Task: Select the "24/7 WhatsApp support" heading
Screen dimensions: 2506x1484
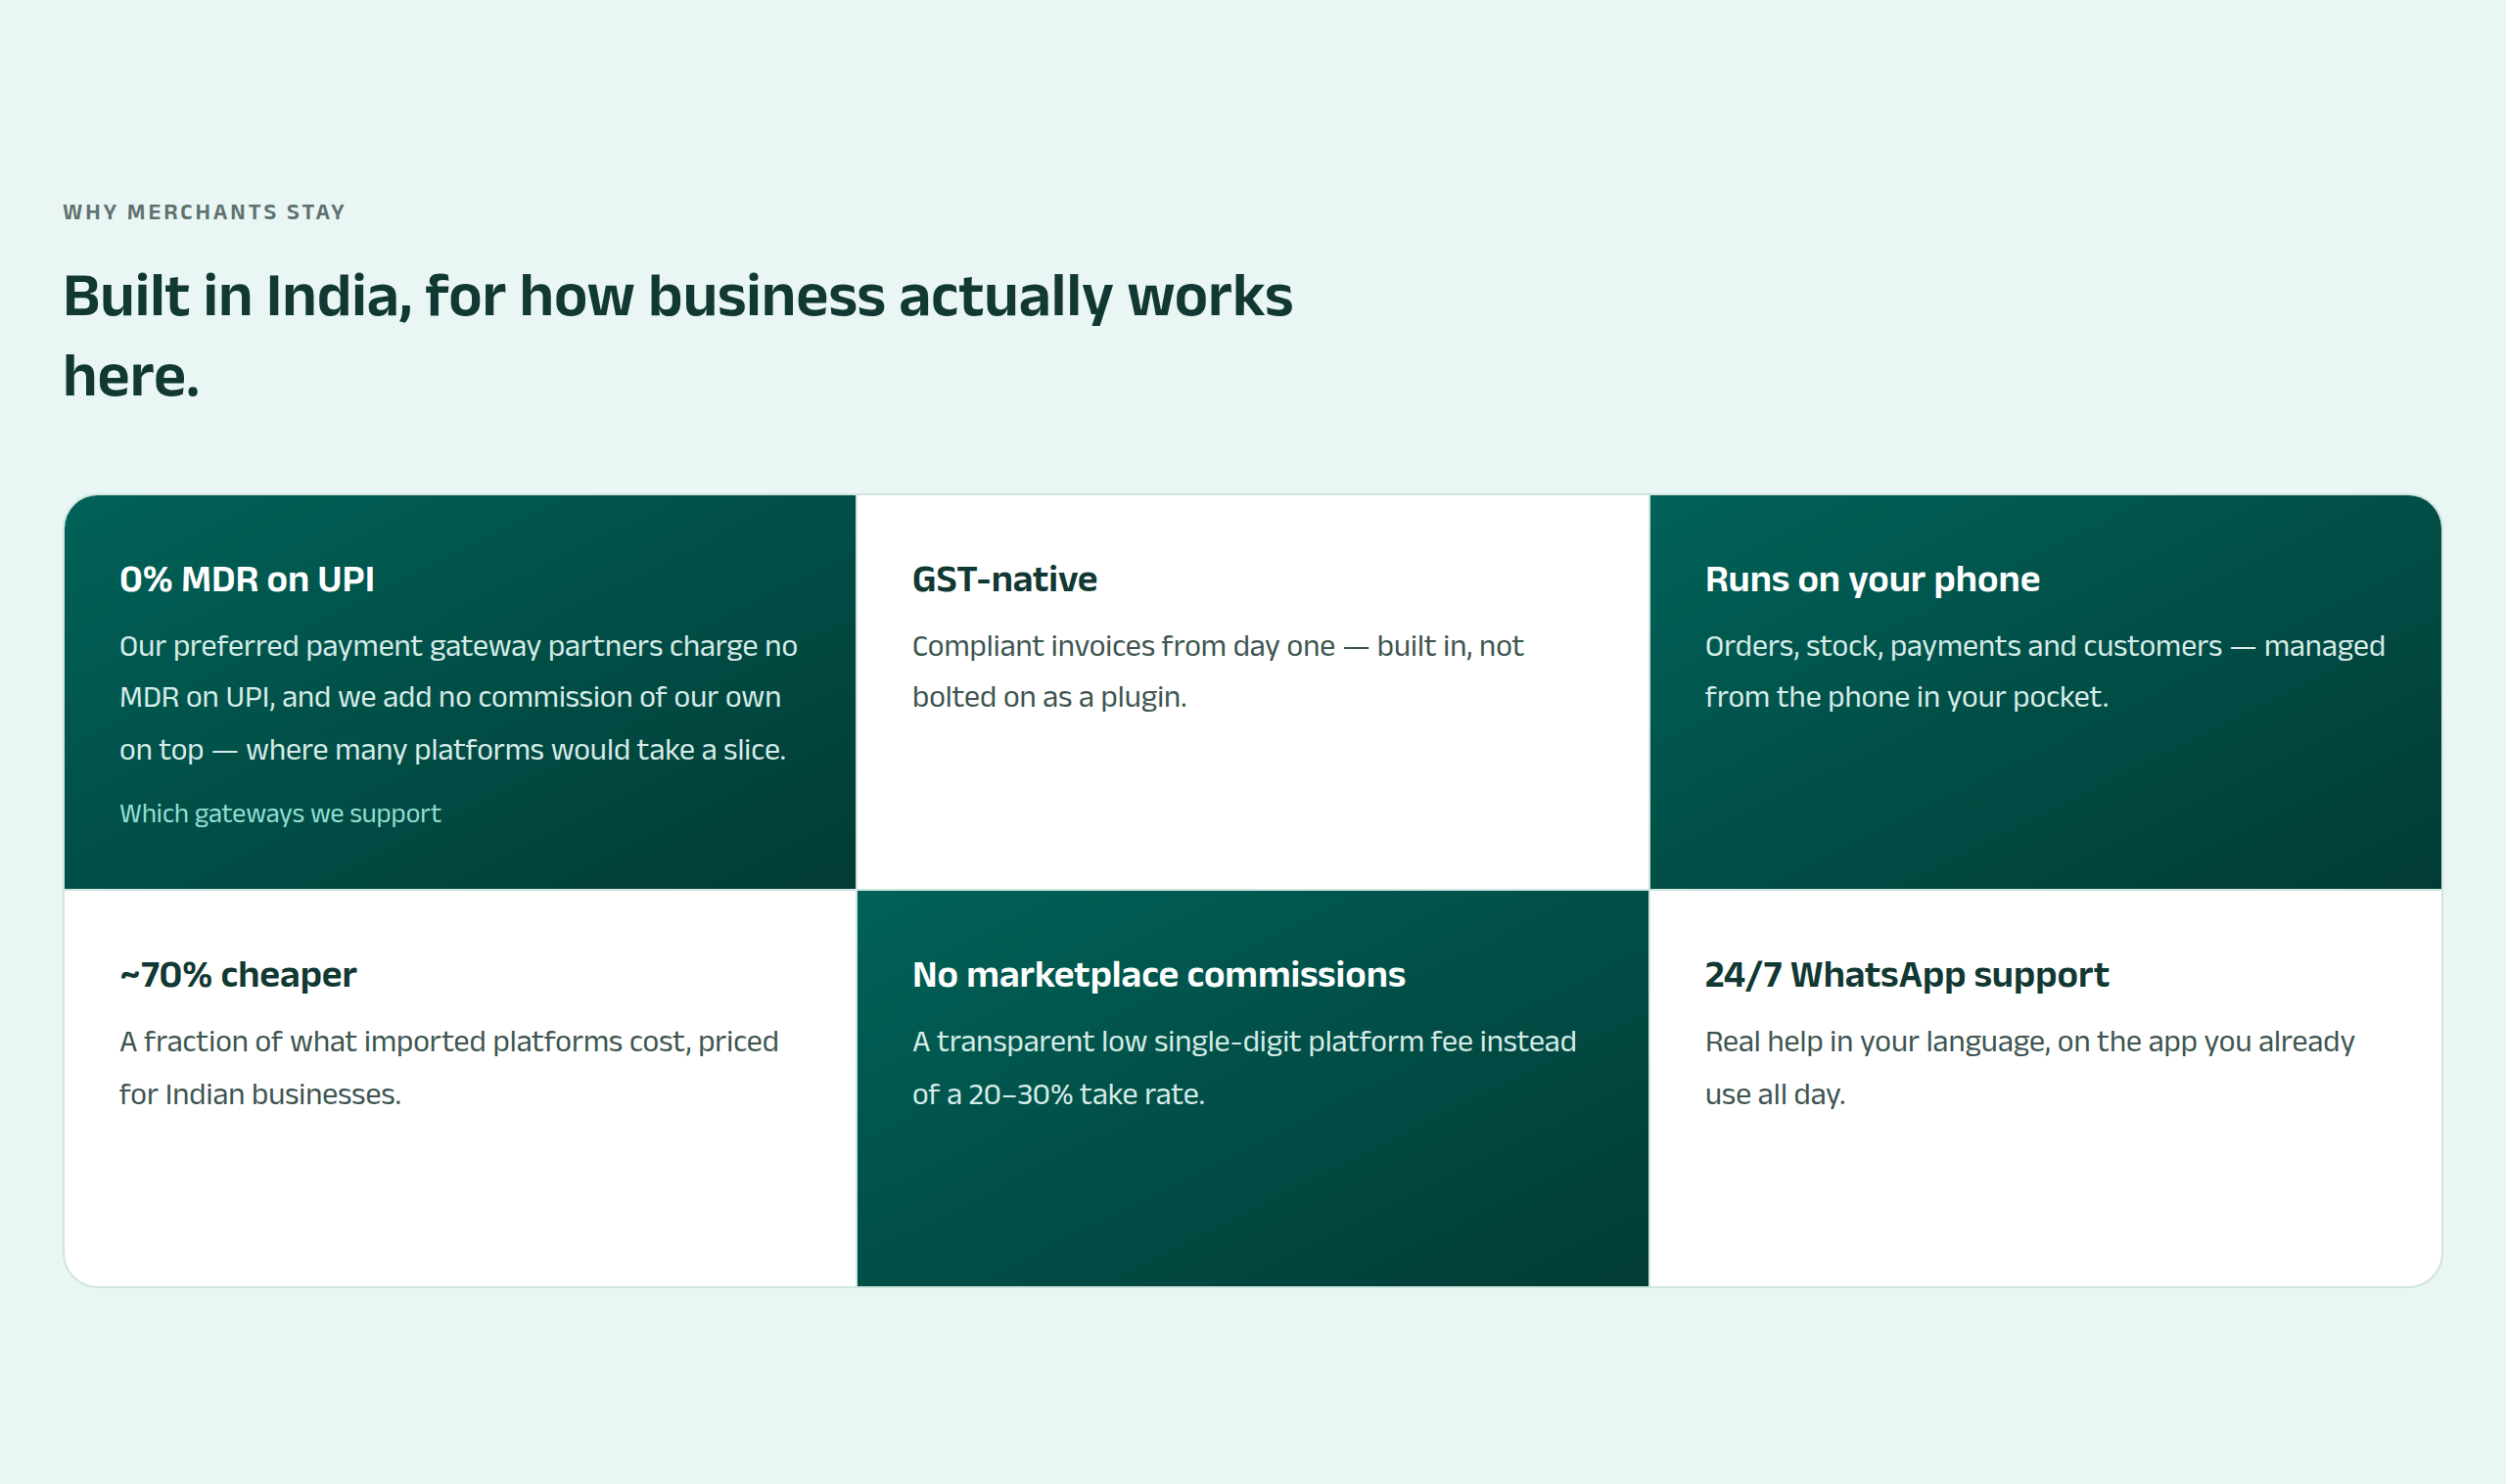Action: (1907, 974)
